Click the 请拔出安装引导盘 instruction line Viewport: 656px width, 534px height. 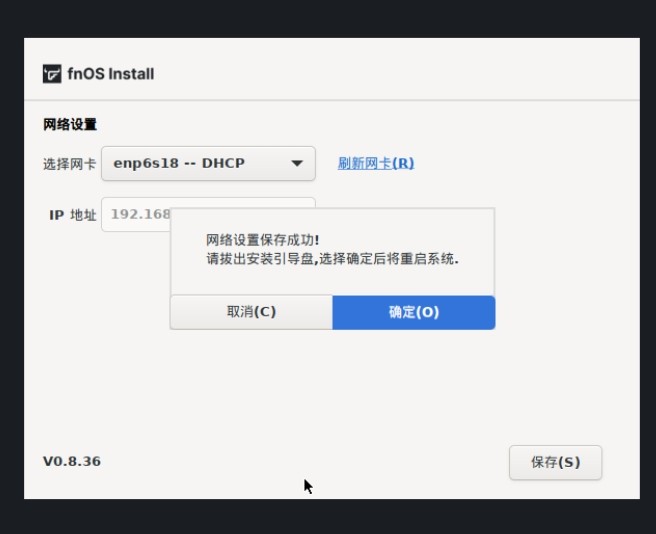click(x=333, y=259)
